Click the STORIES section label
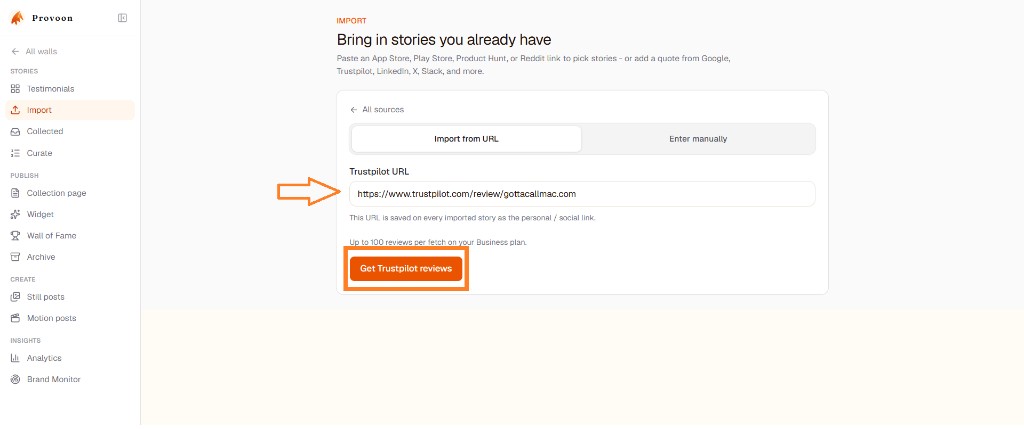The image size is (1024, 429). [24, 71]
